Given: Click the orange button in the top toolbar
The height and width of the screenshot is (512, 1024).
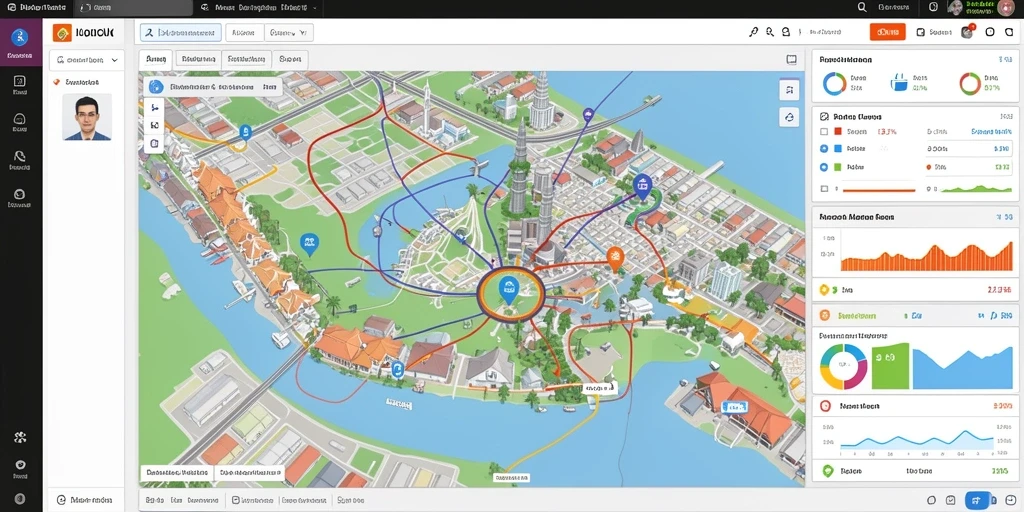Looking at the screenshot, I should (888, 32).
